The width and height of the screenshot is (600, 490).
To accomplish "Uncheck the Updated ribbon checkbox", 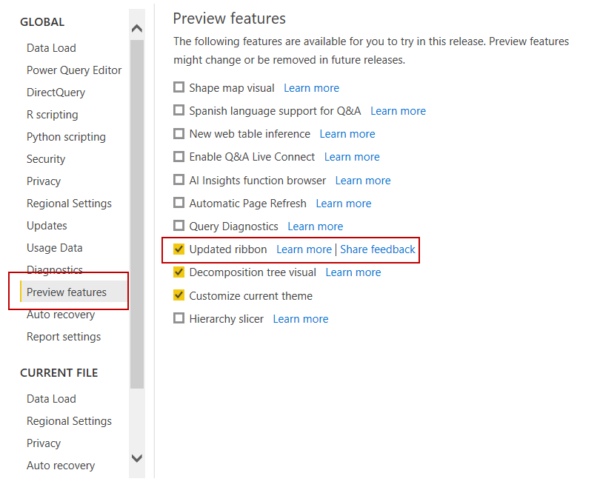I will tap(179, 249).
